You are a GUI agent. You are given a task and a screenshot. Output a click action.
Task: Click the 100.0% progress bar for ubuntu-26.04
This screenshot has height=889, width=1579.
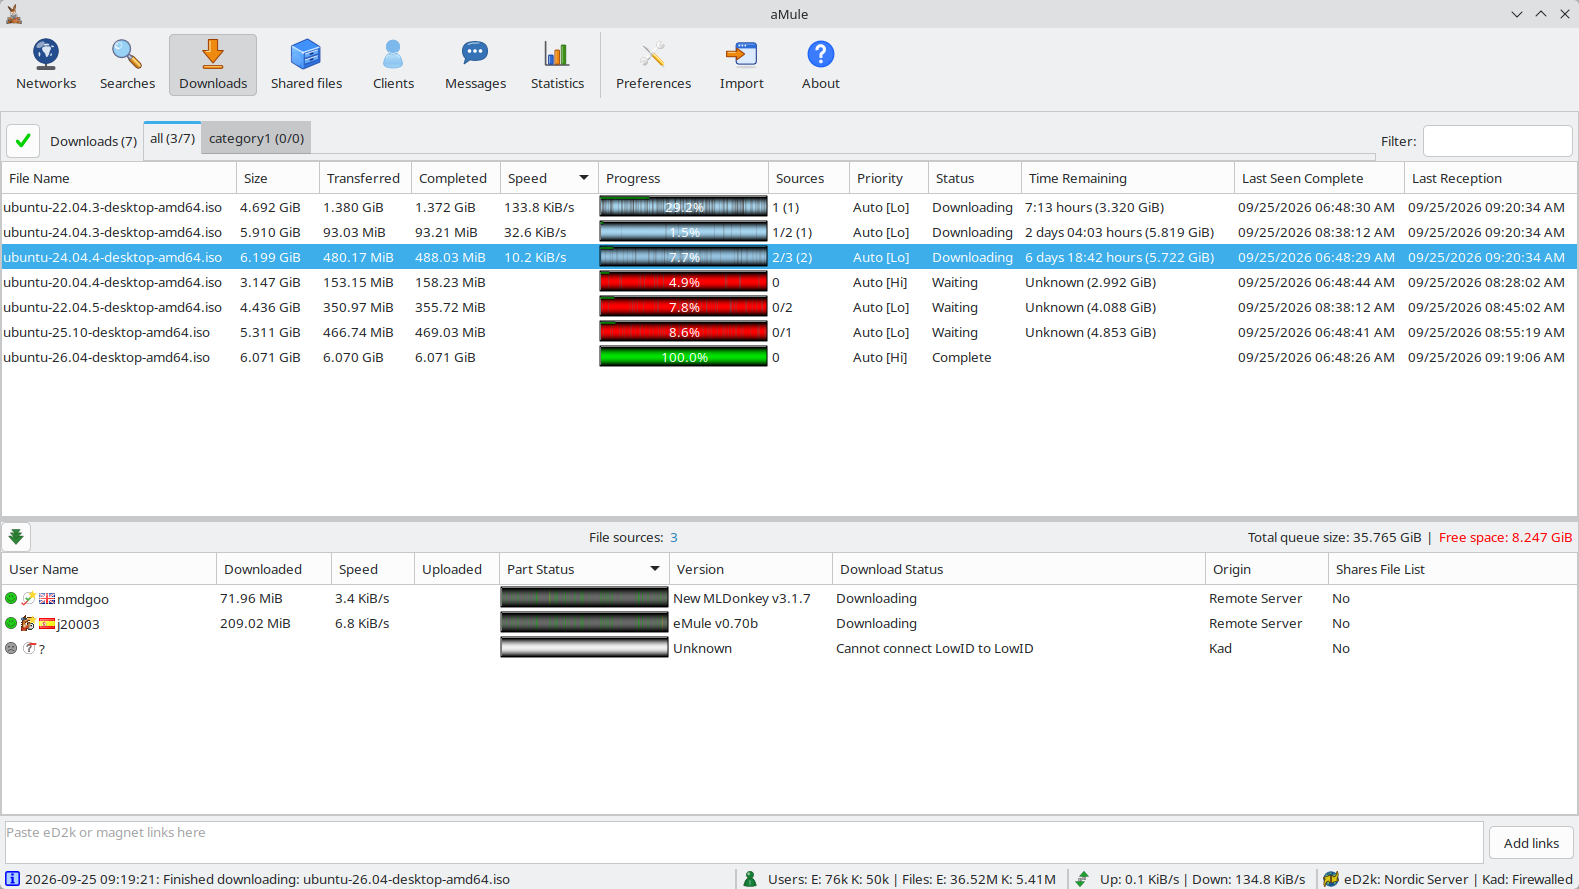684,357
